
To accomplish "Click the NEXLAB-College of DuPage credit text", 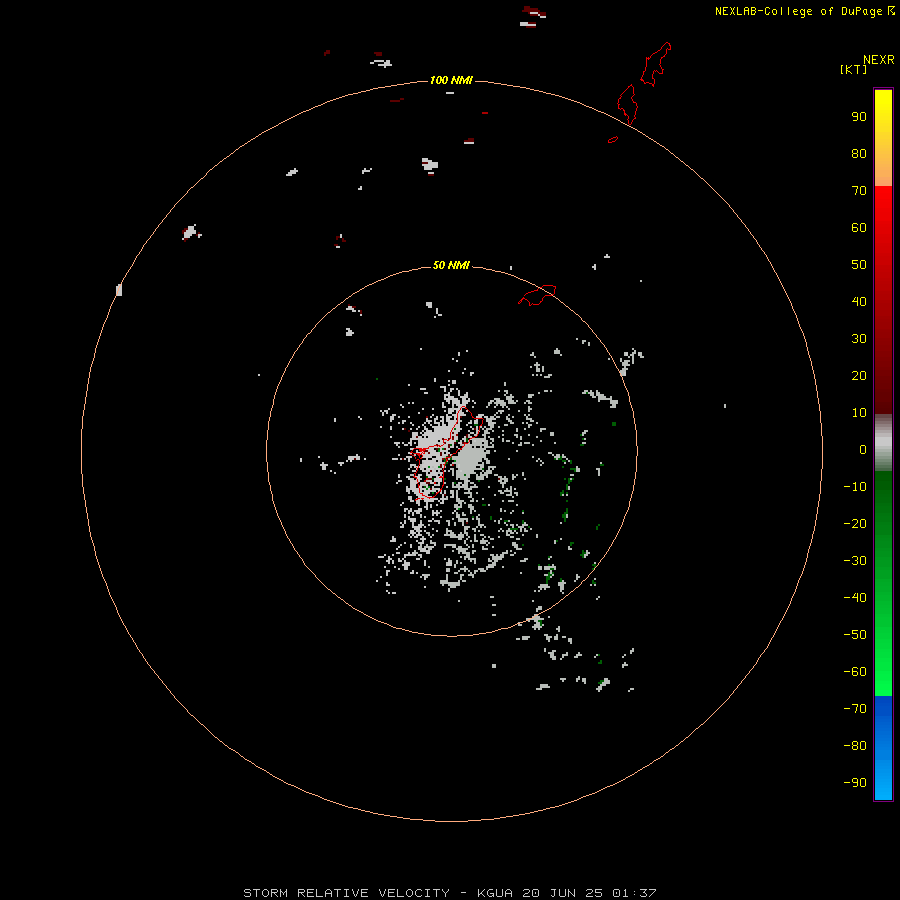I will tap(804, 11).
